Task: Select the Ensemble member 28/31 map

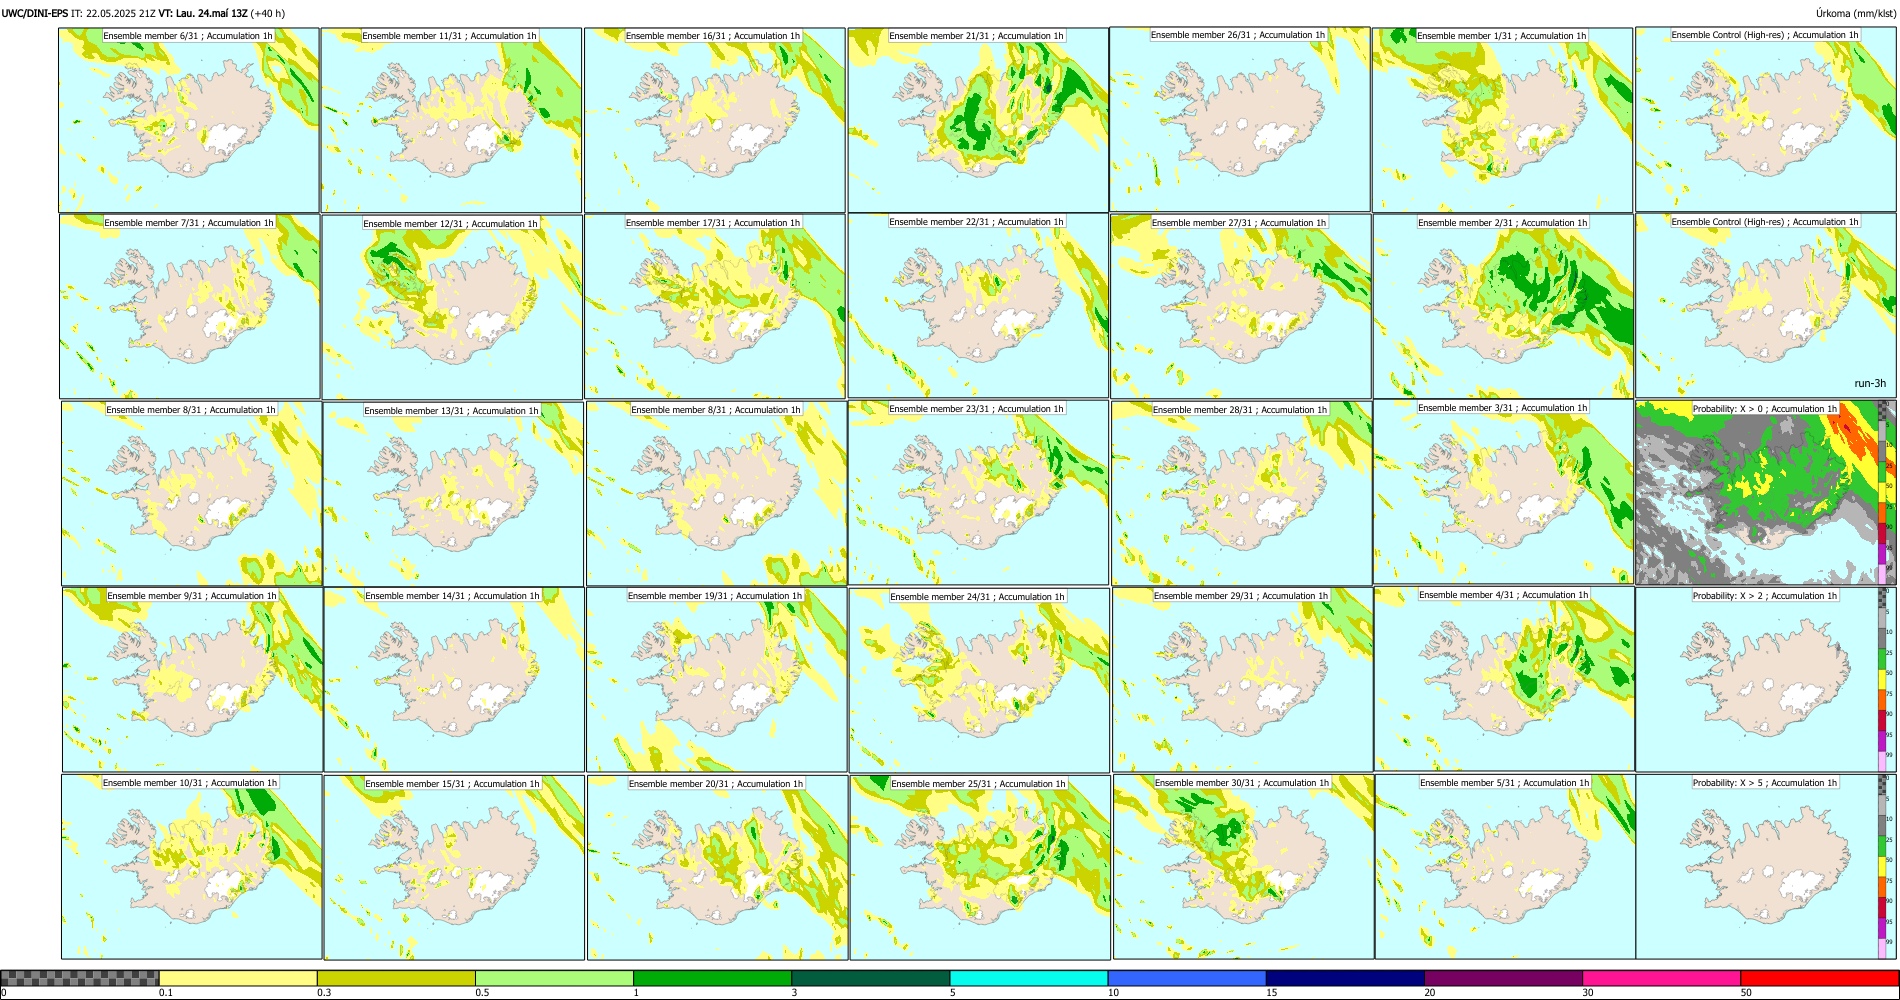Action: (x=1242, y=494)
